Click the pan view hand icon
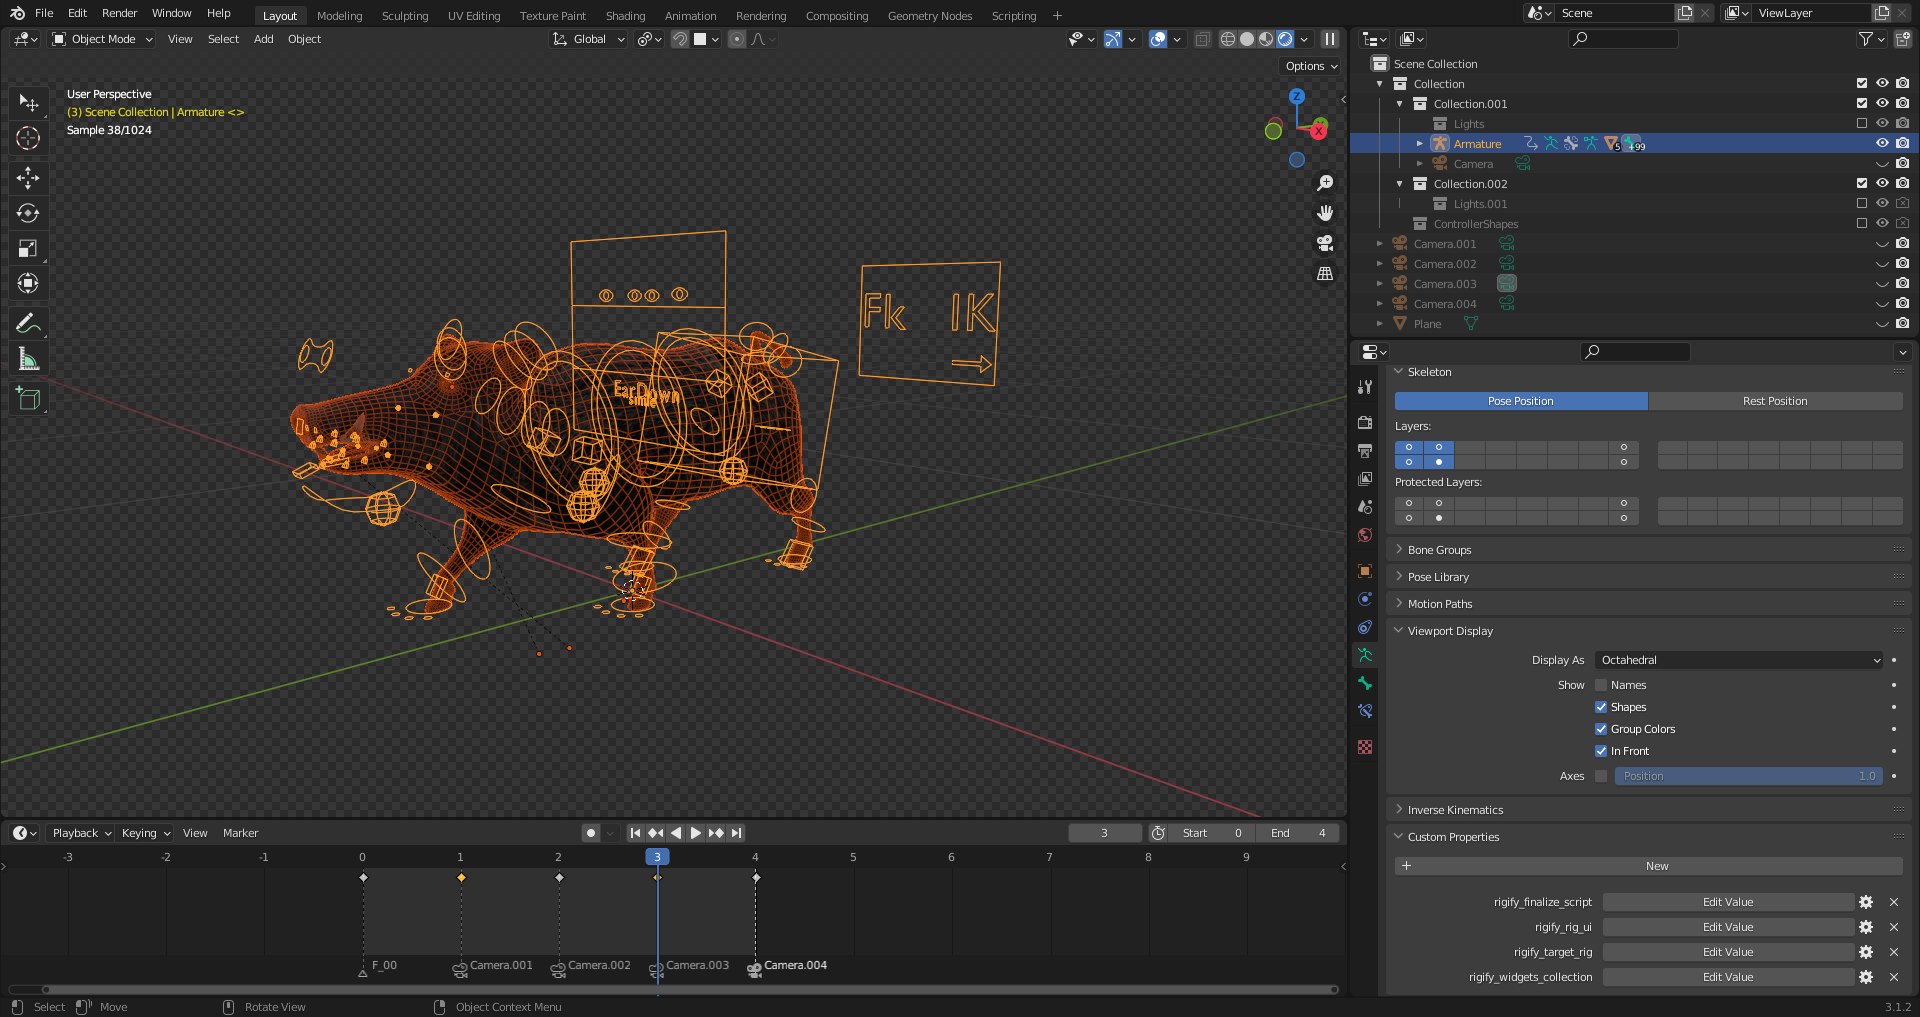The height and width of the screenshot is (1017, 1920). (1325, 213)
